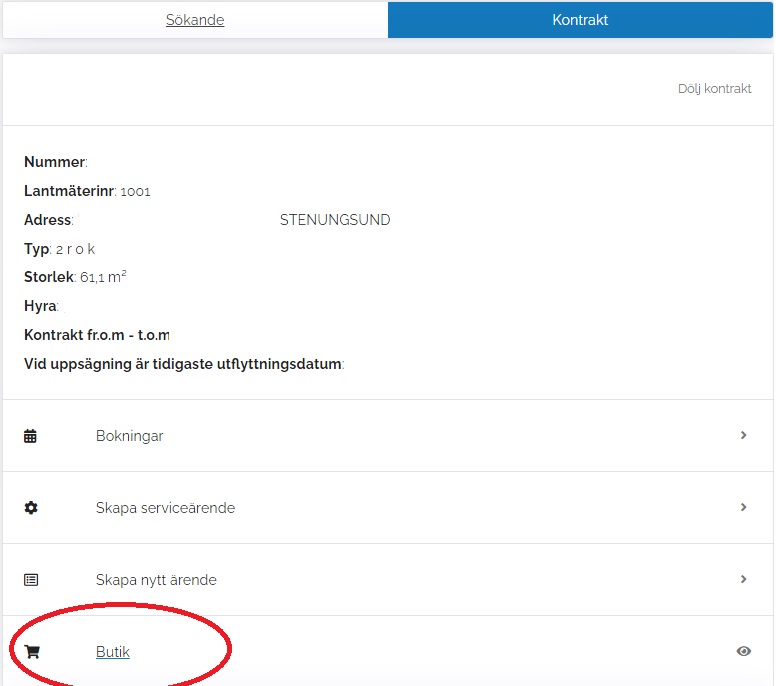The image size is (776, 686).
Task: Select the Kontrakt tab
Action: click(x=580, y=20)
